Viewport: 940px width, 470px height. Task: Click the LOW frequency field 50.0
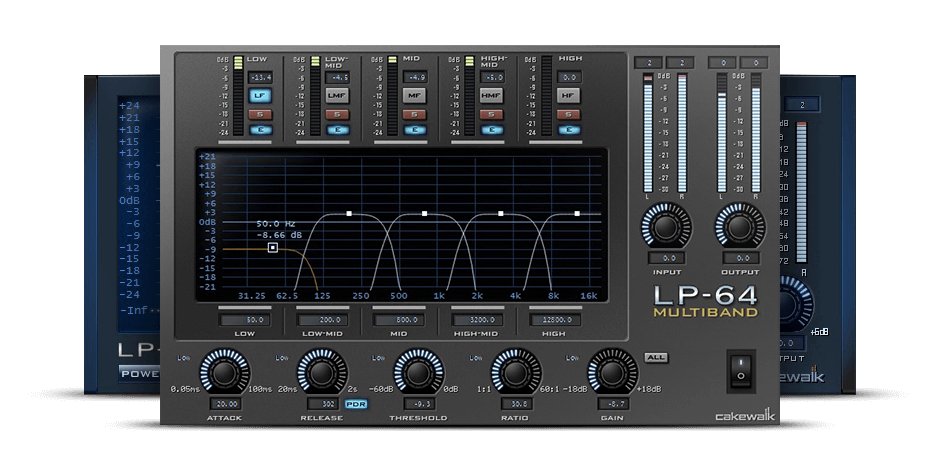246,320
